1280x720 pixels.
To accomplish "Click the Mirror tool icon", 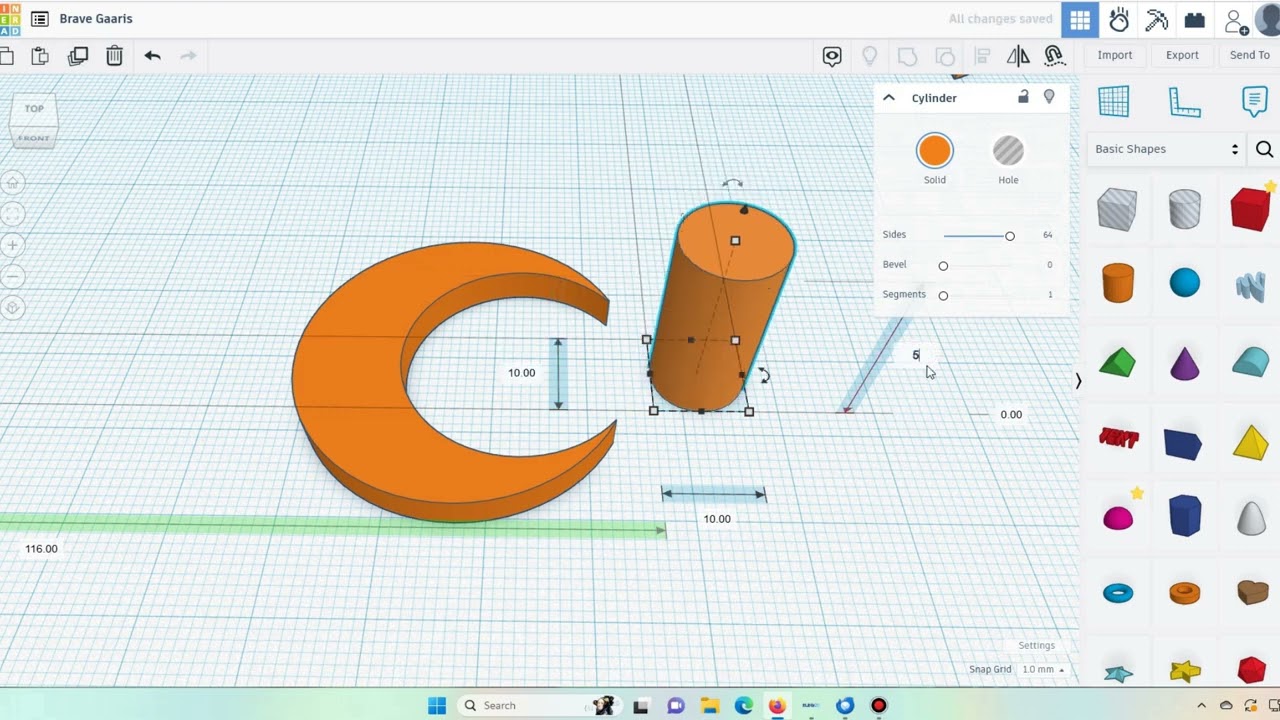I will pos(1018,56).
